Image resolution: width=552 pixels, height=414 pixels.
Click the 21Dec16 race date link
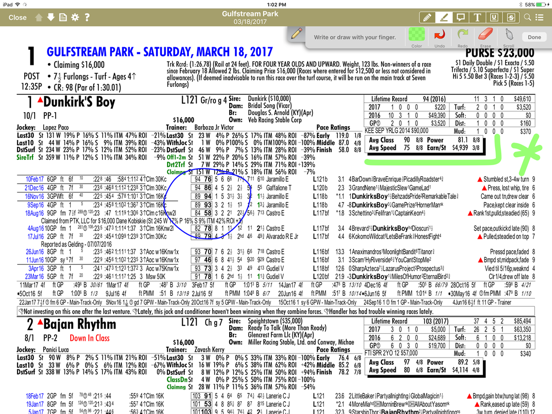(34, 188)
